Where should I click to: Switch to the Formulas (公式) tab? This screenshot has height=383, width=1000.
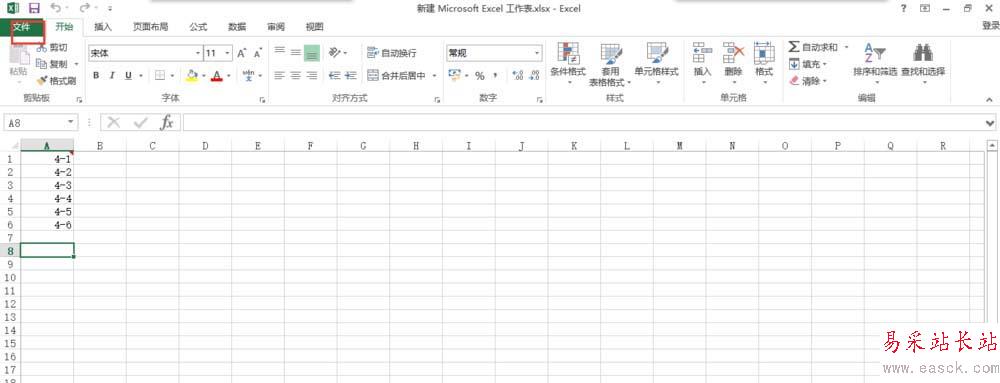click(198, 27)
